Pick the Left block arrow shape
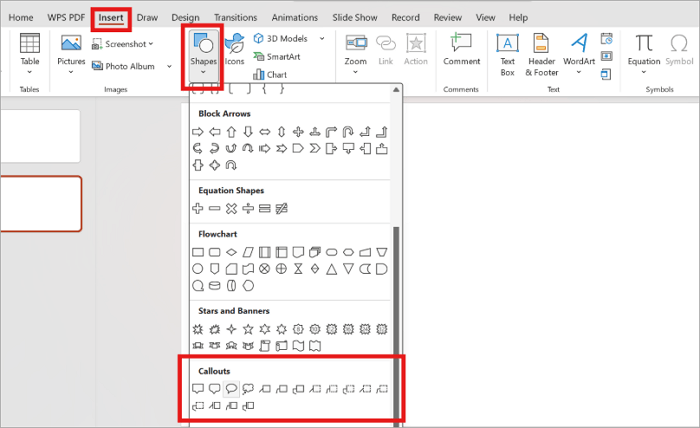700x428 pixels. [x=215, y=132]
